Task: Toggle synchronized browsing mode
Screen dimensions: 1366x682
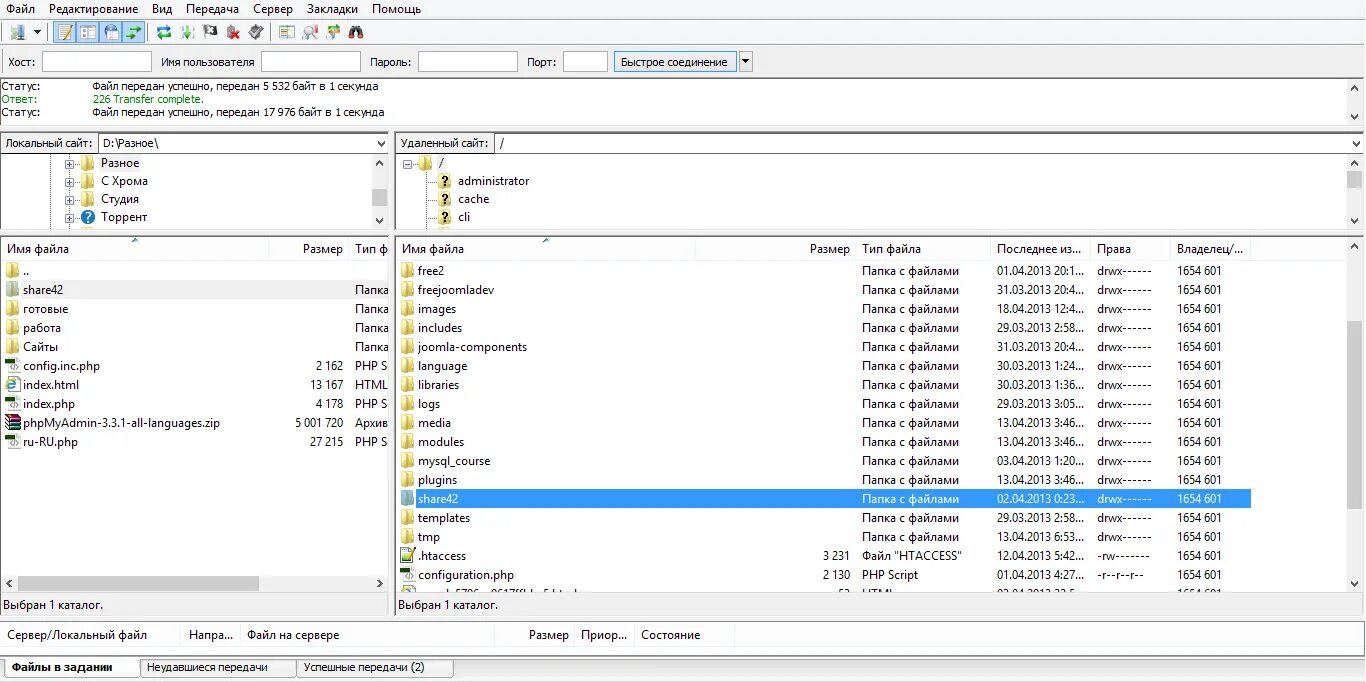Action: point(336,31)
